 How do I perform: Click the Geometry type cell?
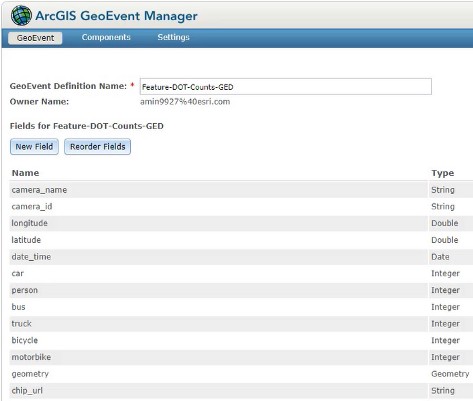(x=450, y=374)
